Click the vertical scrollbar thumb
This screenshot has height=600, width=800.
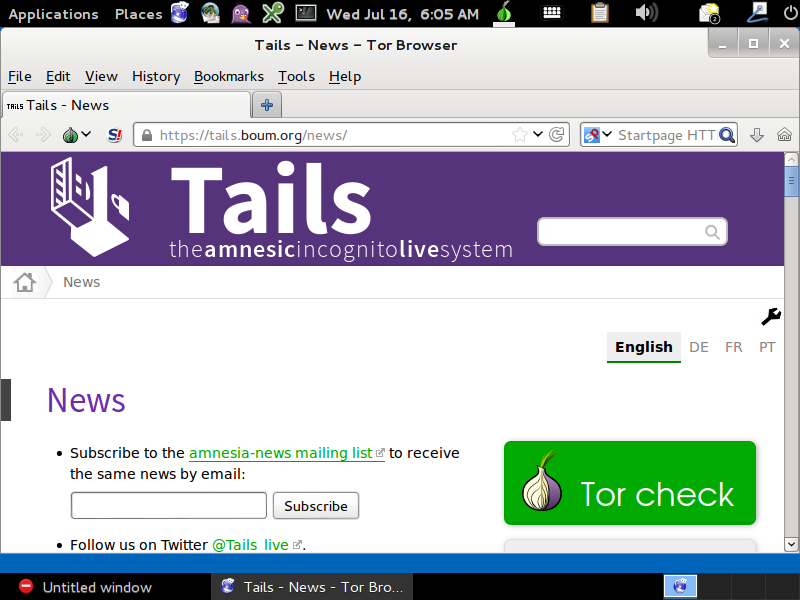click(791, 181)
